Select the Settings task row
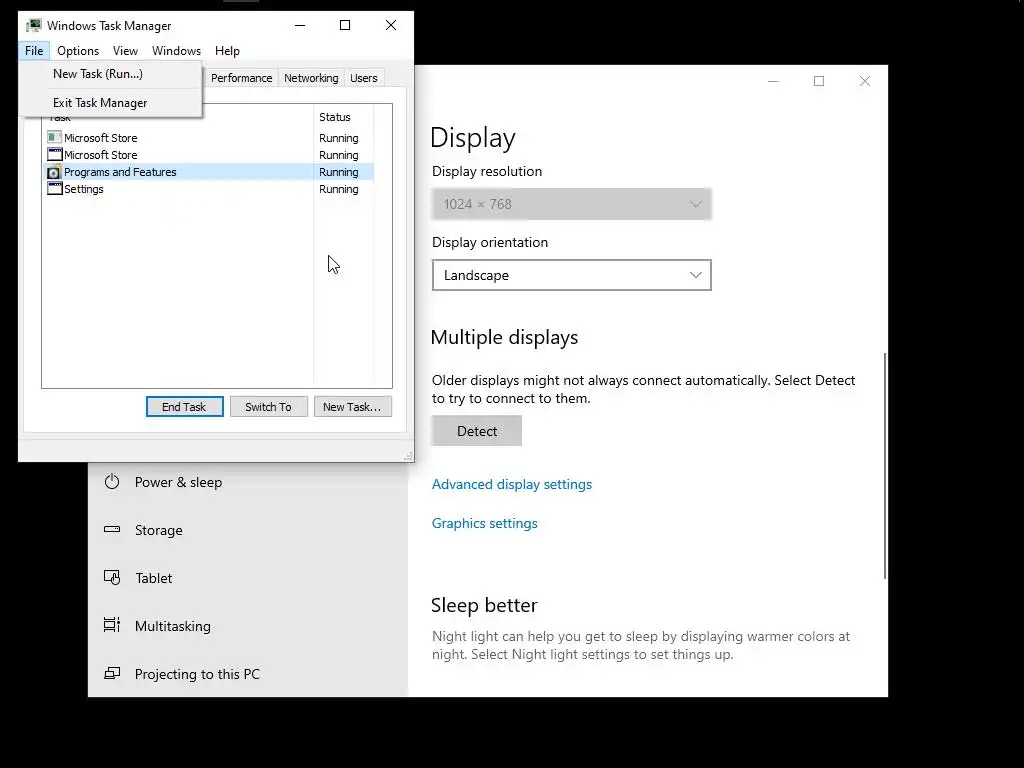The image size is (1024, 768). point(209,189)
